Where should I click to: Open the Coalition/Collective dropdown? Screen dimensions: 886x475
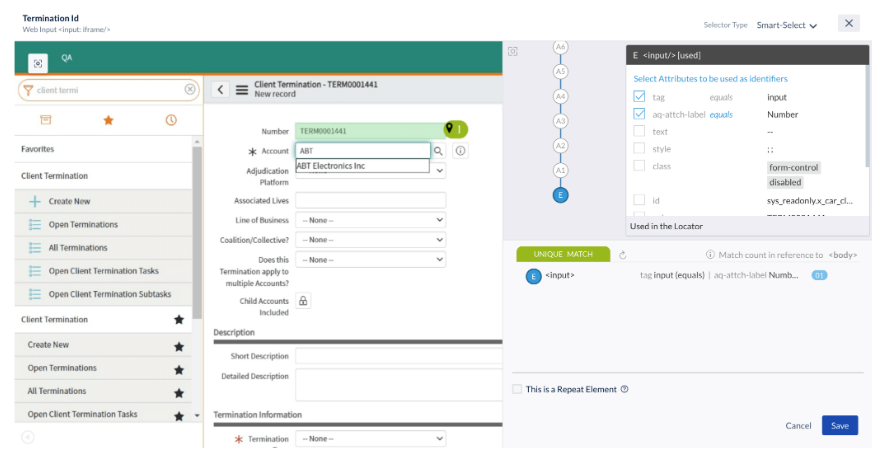pyautogui.click(x=370, y=240)
